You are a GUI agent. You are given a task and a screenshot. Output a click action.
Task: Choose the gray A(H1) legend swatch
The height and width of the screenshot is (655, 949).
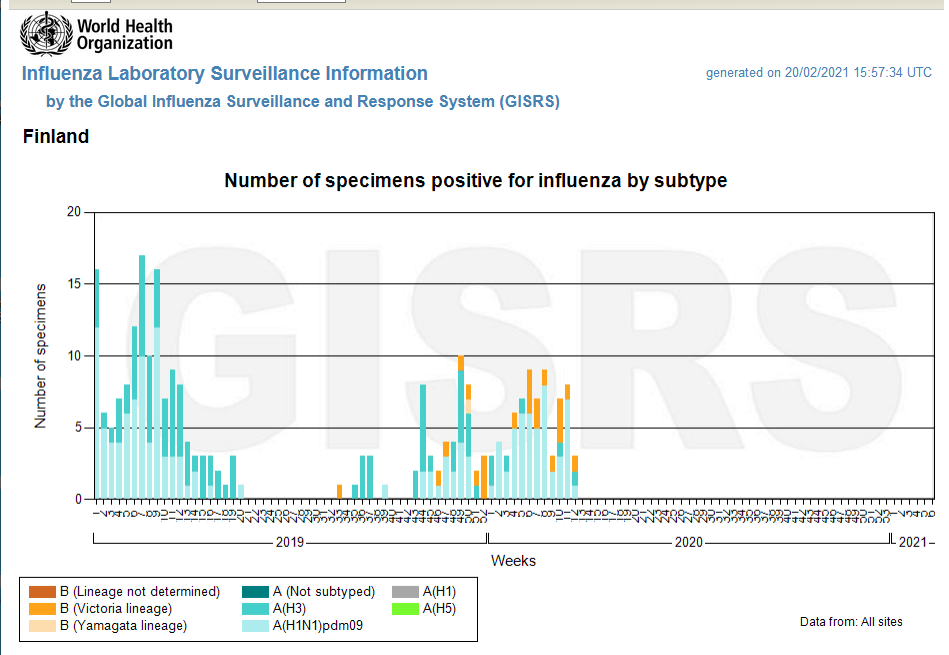pyautogui.click(x=406, y=592)
